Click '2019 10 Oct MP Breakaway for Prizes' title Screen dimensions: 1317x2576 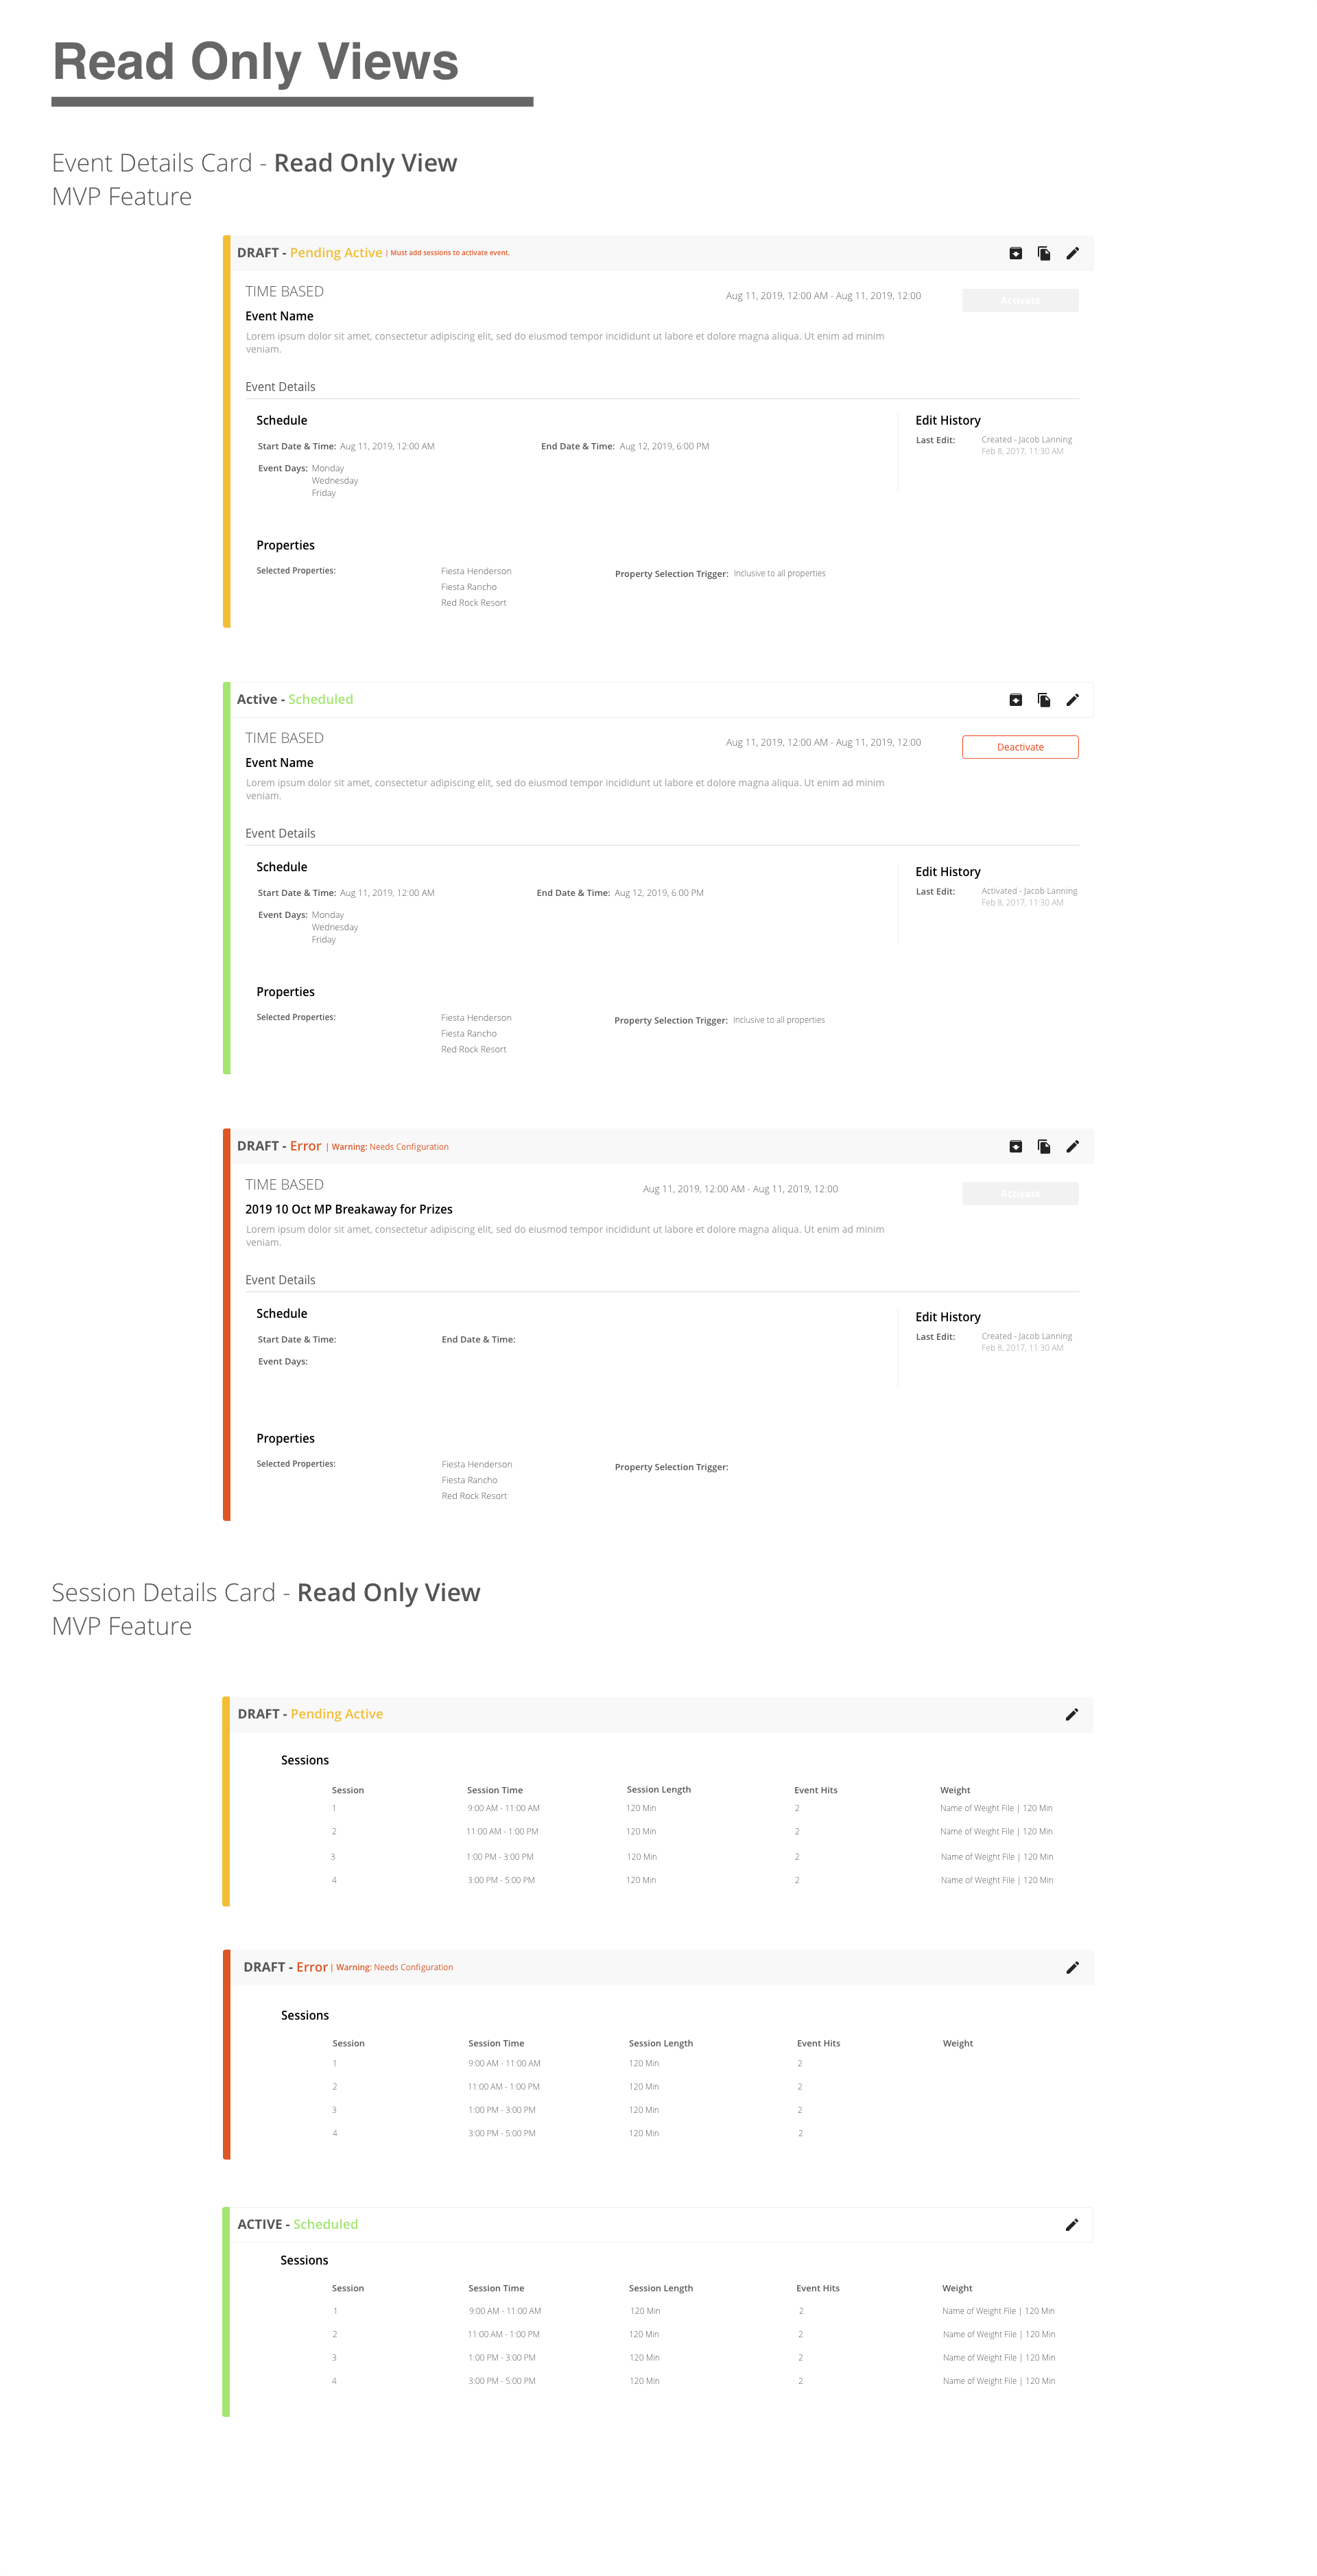pos(348,1209)
